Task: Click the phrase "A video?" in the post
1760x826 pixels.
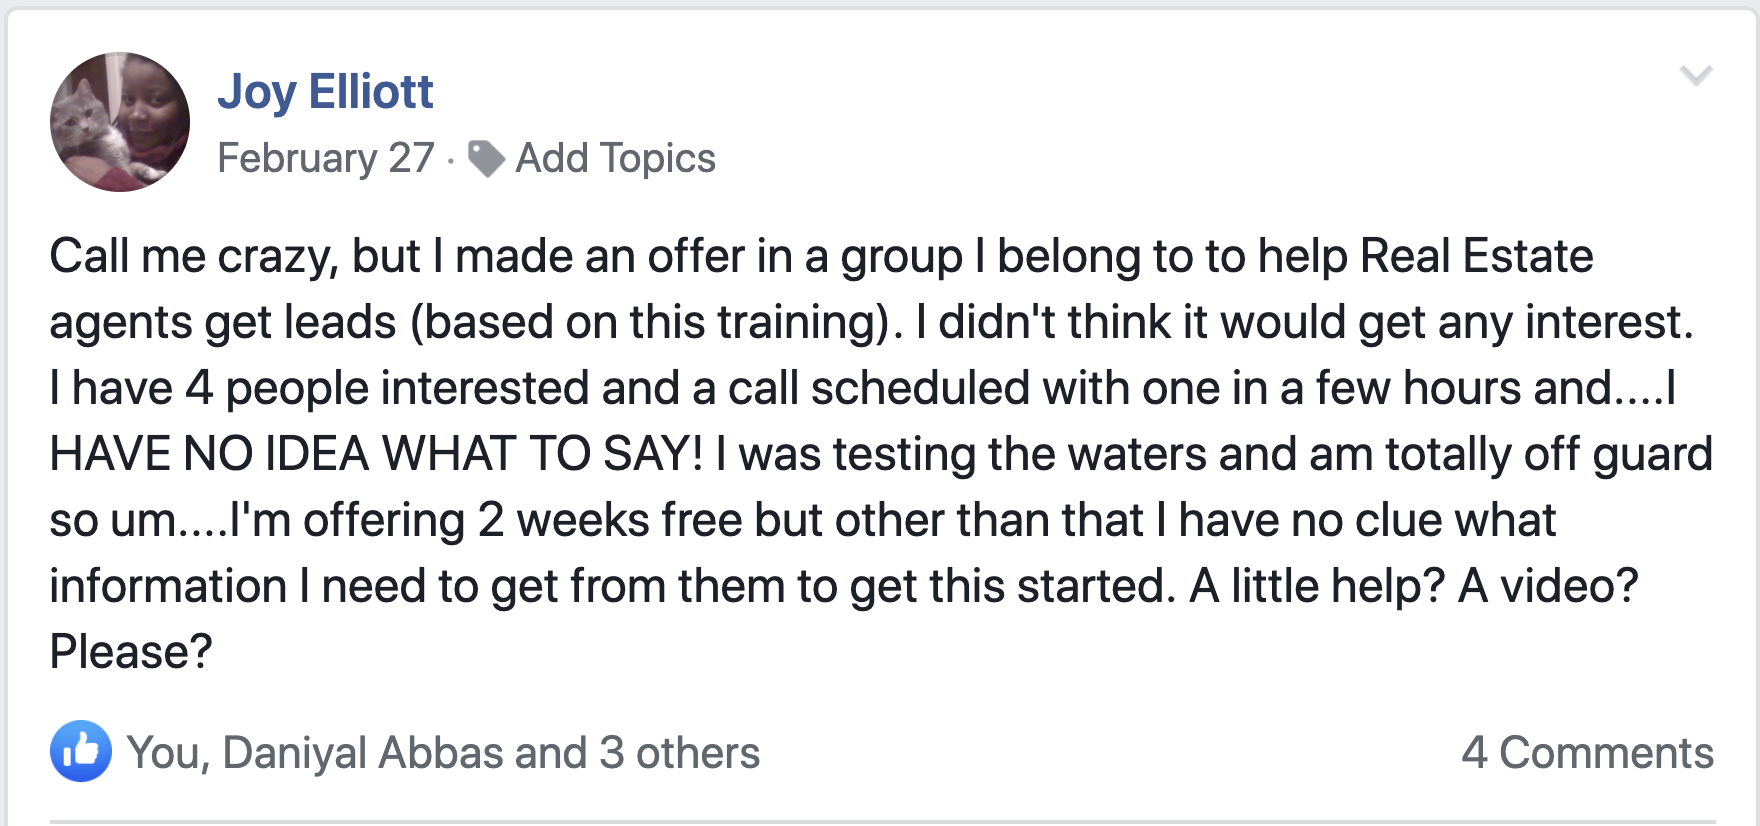Action: [x=1548, y=586]
